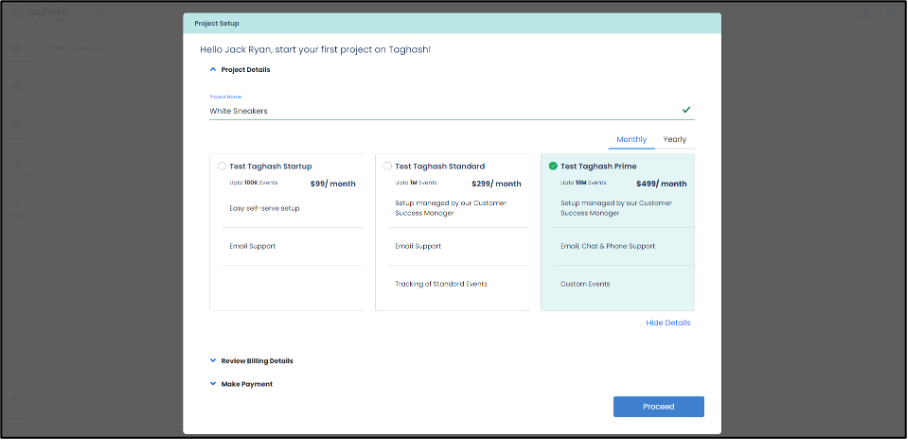Click the Taghash logo behind the dialog
The width and height of the screenshot is (908, 440).
pos(39,12)
